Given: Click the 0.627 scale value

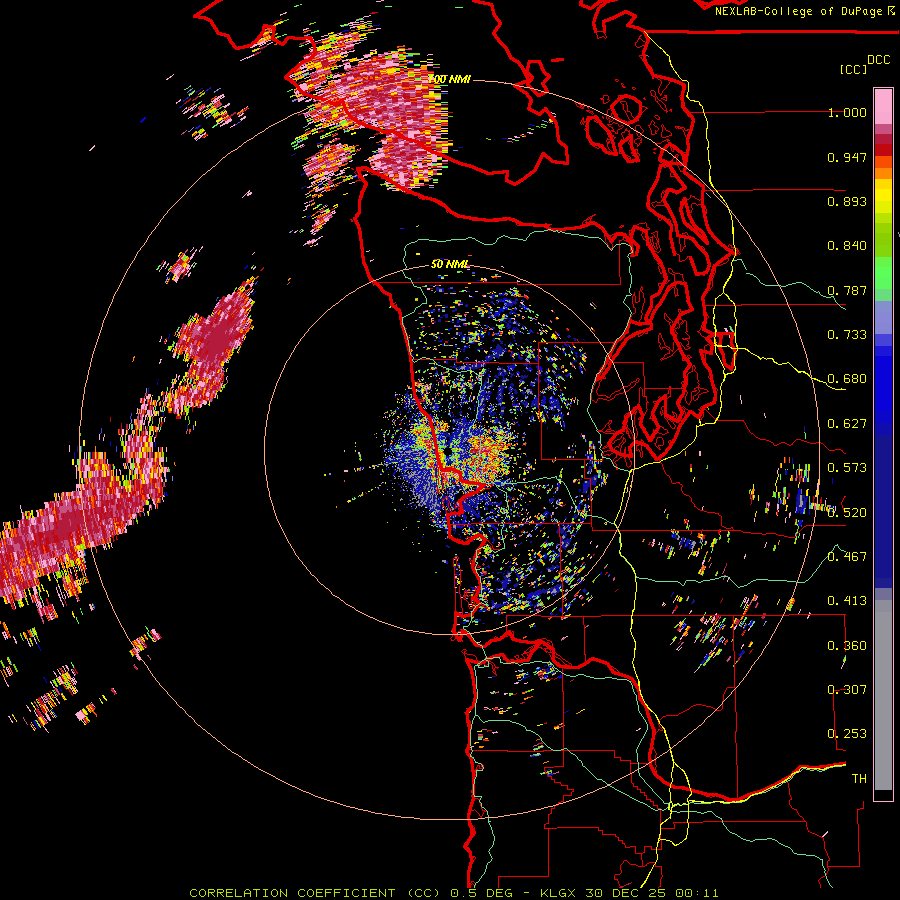Looking at the screenshot, I should (847, 424).
